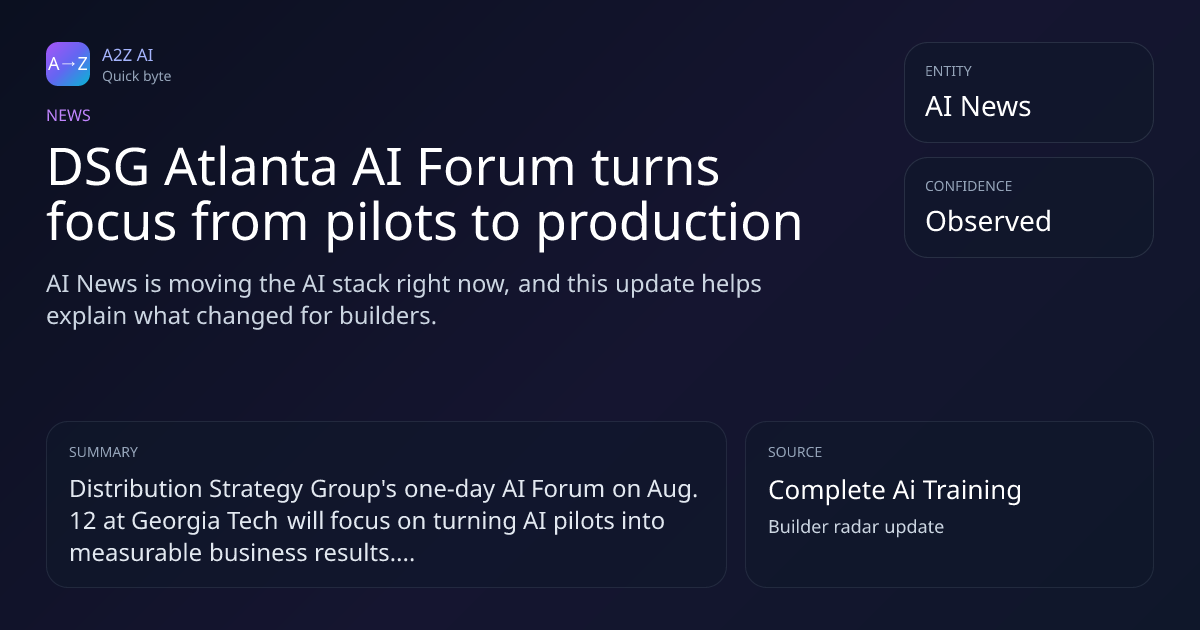Open the SOURCE card
Image resolution: width=1200 pixels, height=630 pixels.
tap(949, 504)
